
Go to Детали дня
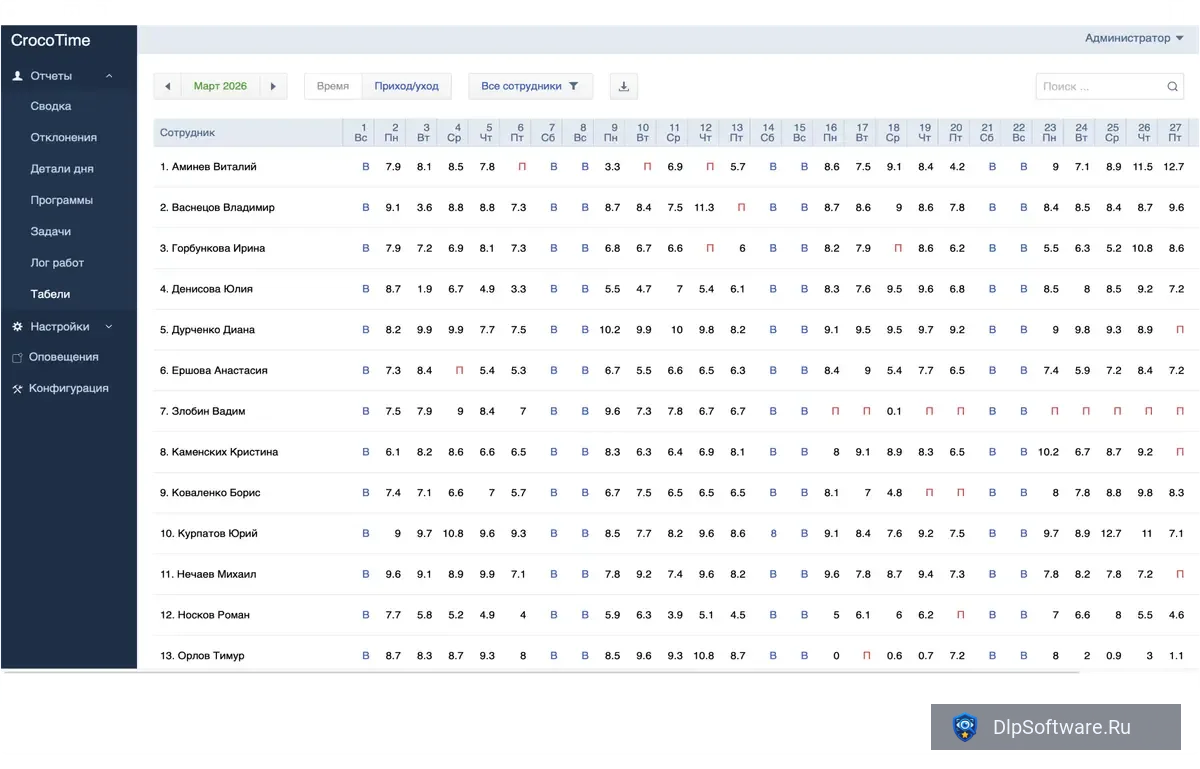tap(62, 169)
